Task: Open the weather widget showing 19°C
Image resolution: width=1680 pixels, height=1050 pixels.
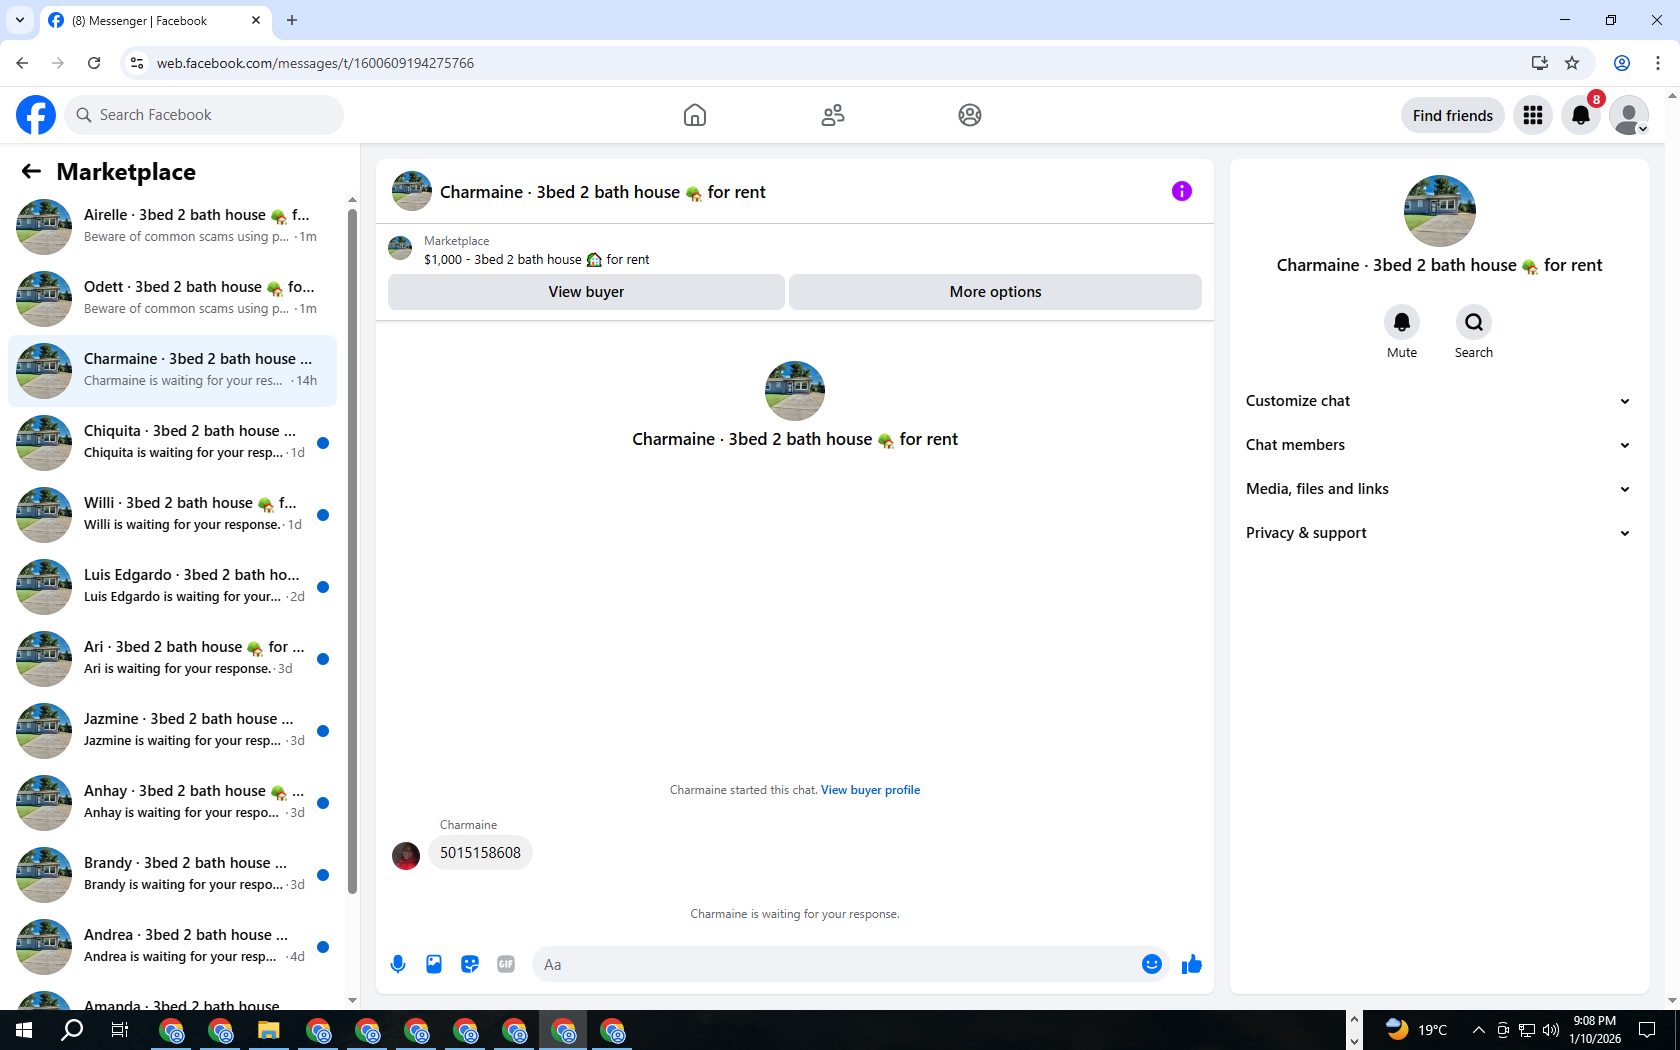Action: click(x=1417, y=1030)
